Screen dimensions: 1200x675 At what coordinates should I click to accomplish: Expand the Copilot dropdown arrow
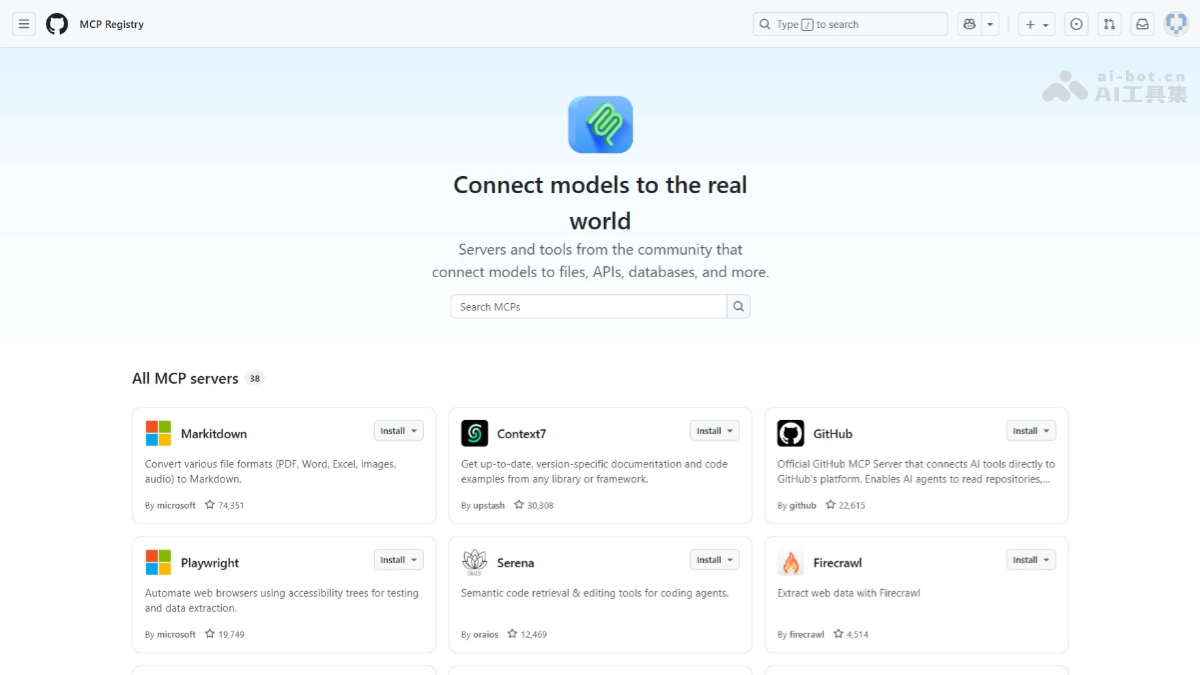(990, 24)
